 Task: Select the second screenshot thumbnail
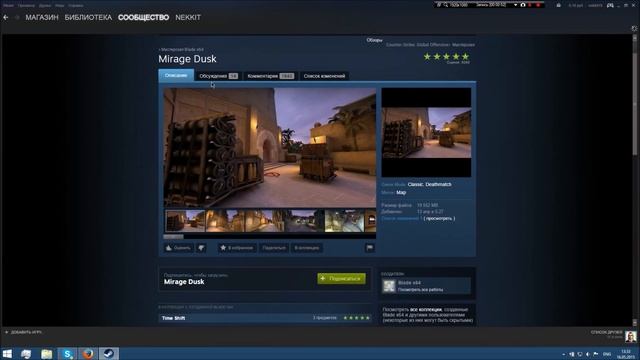point(225,221)
